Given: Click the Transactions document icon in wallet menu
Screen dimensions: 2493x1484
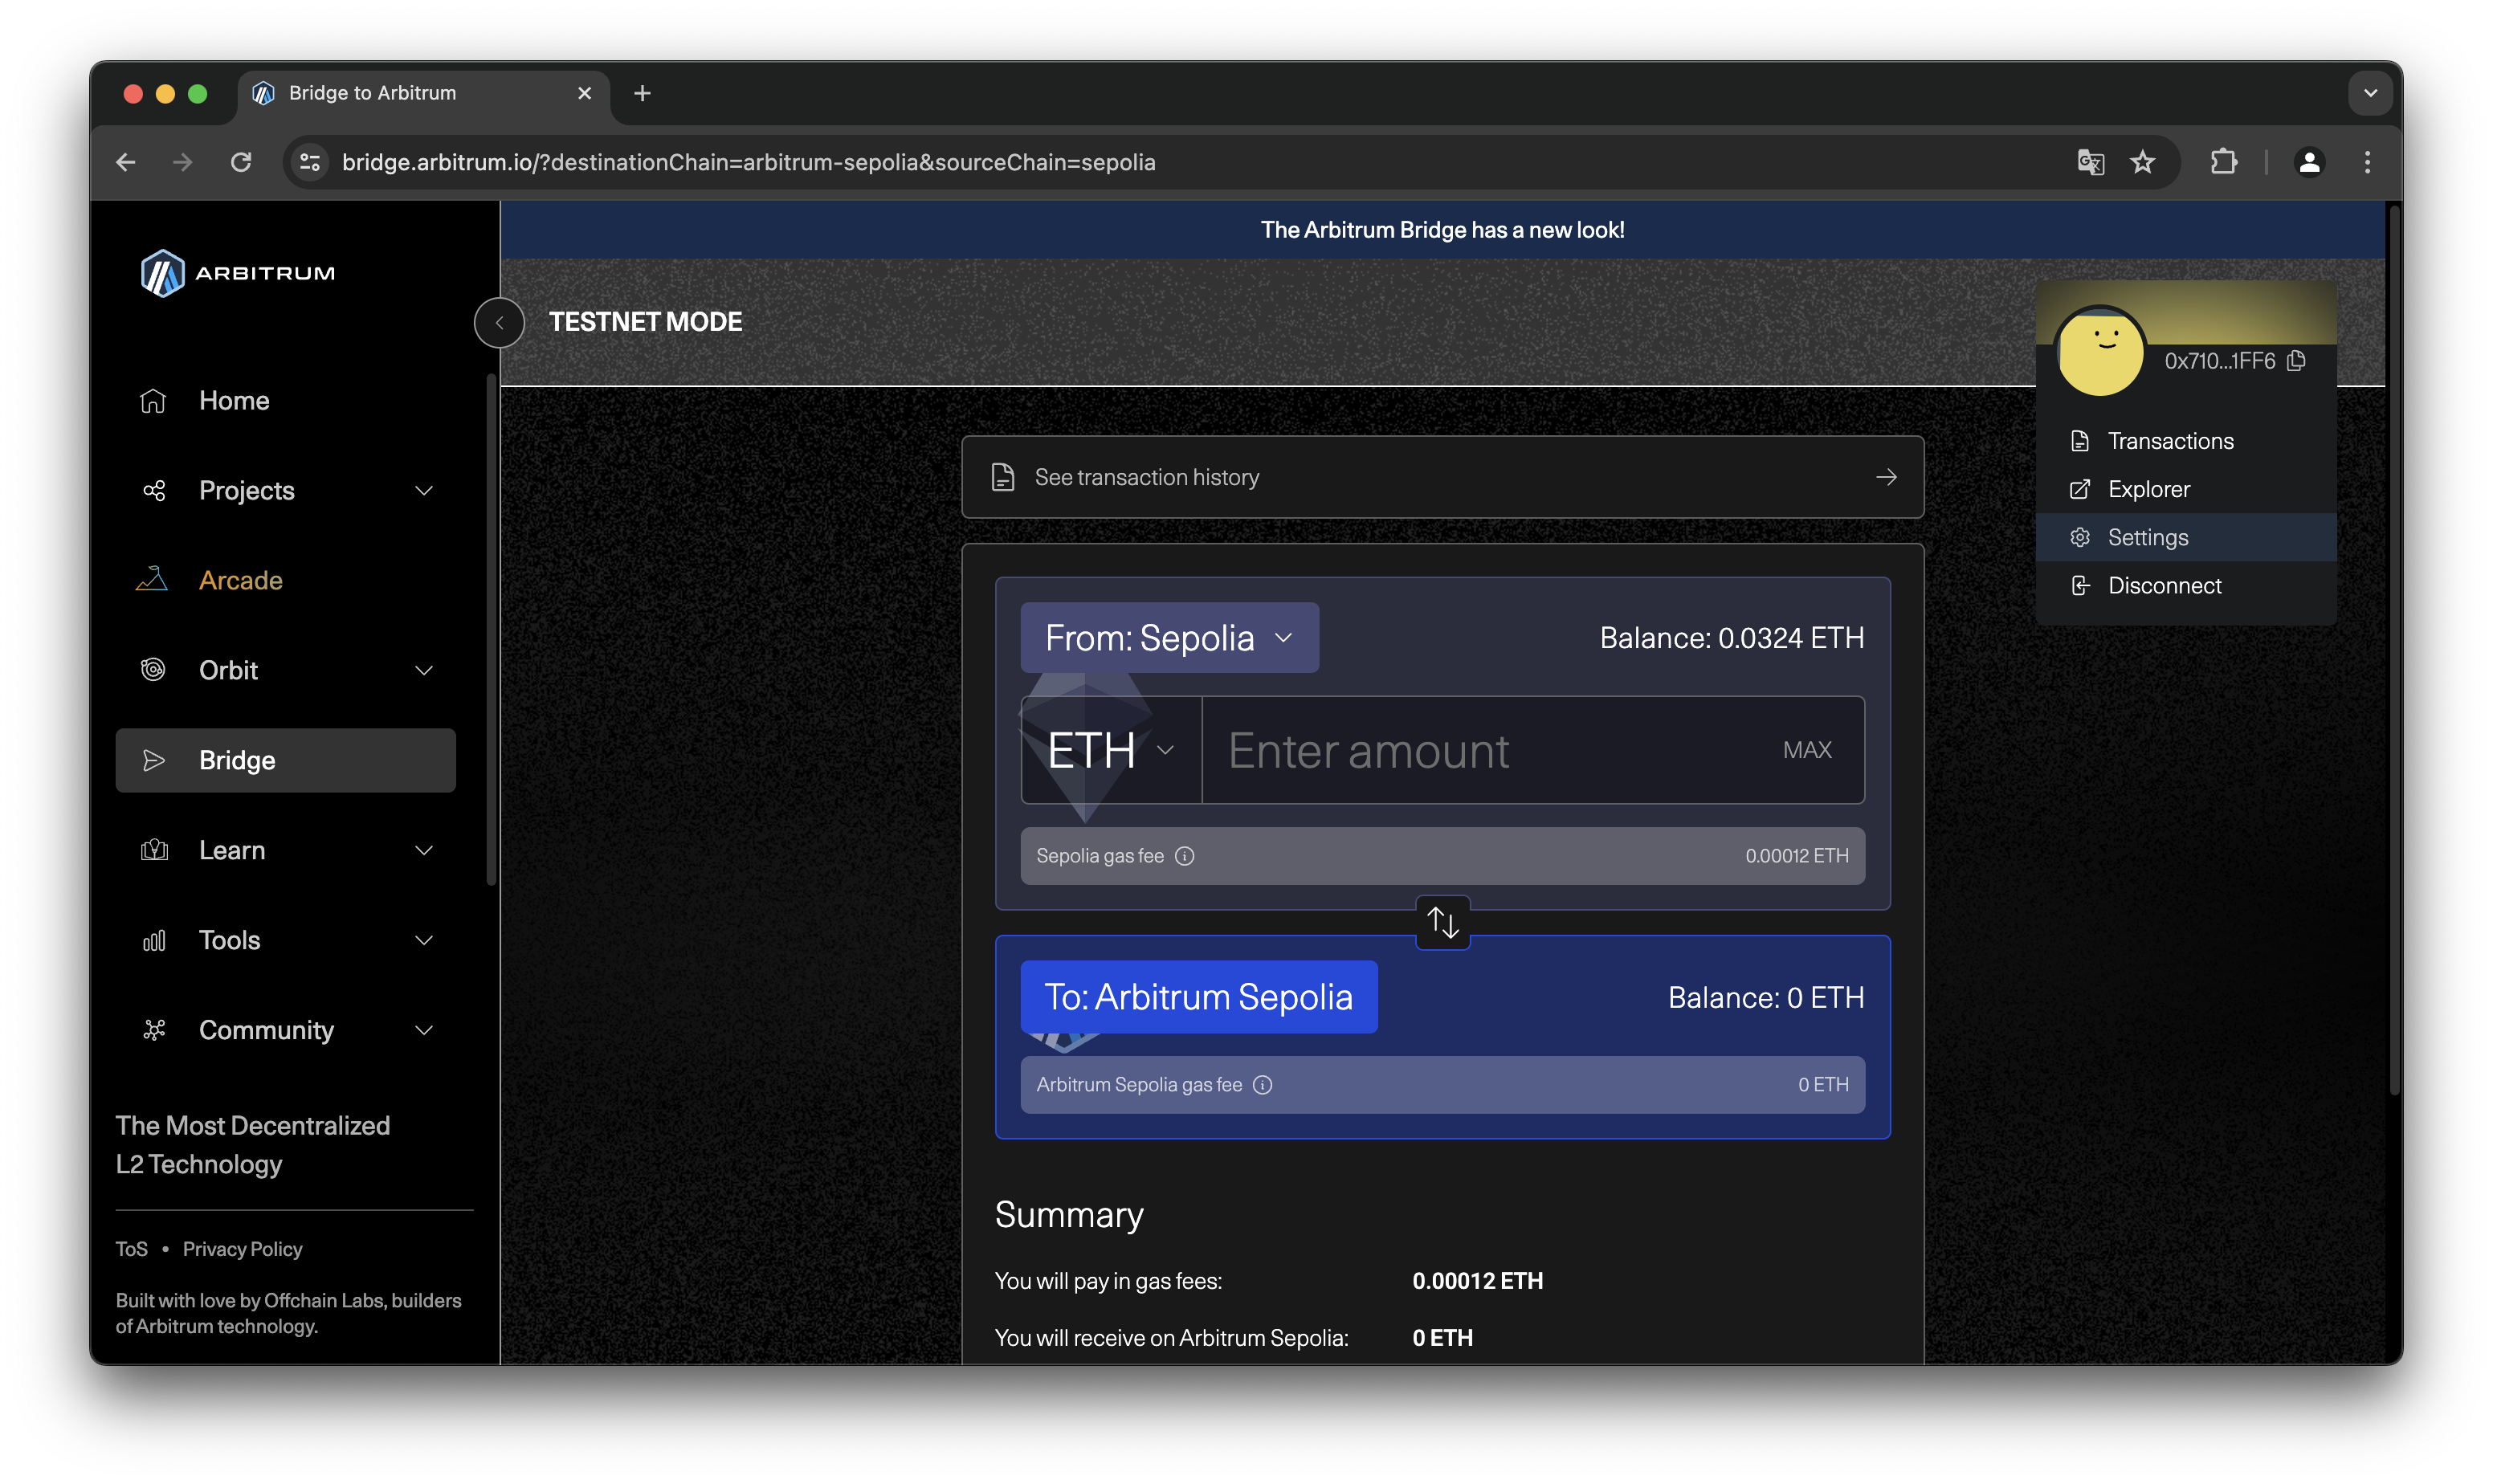Looking at the screenshot, I should pyautogui.click(x=2080, y=441).
